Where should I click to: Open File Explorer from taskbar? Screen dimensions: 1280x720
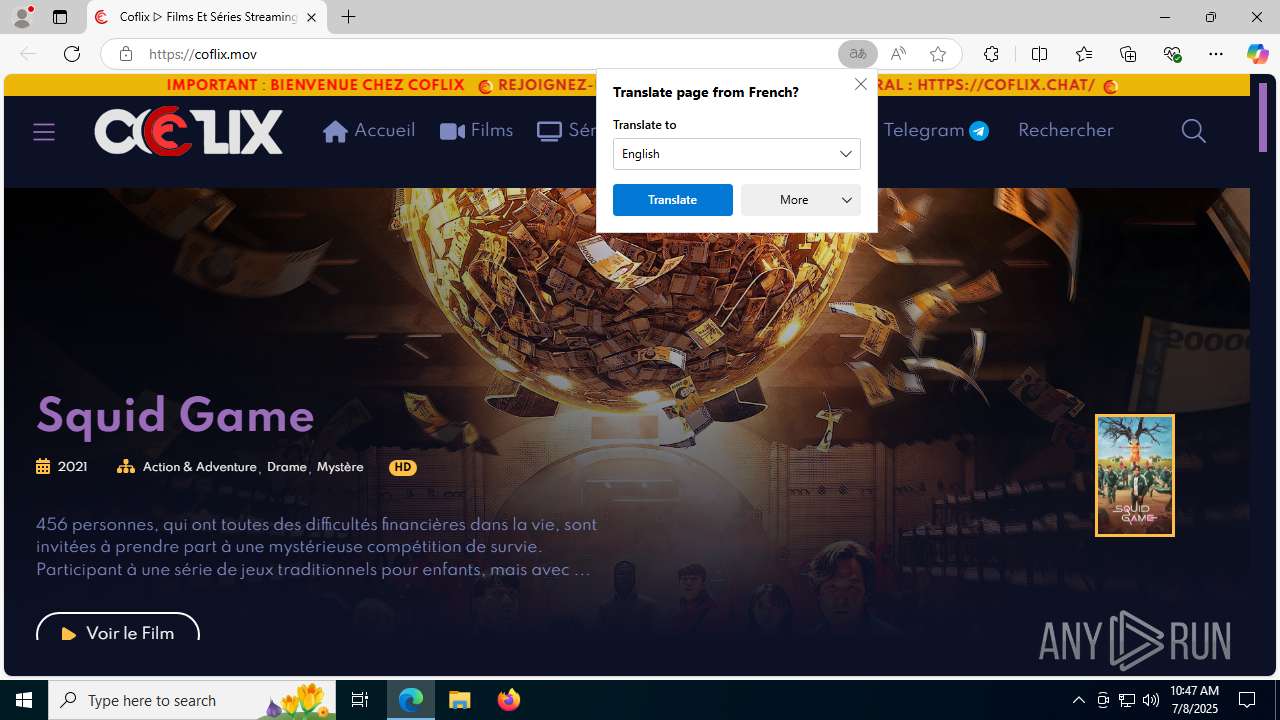[460, 700]
